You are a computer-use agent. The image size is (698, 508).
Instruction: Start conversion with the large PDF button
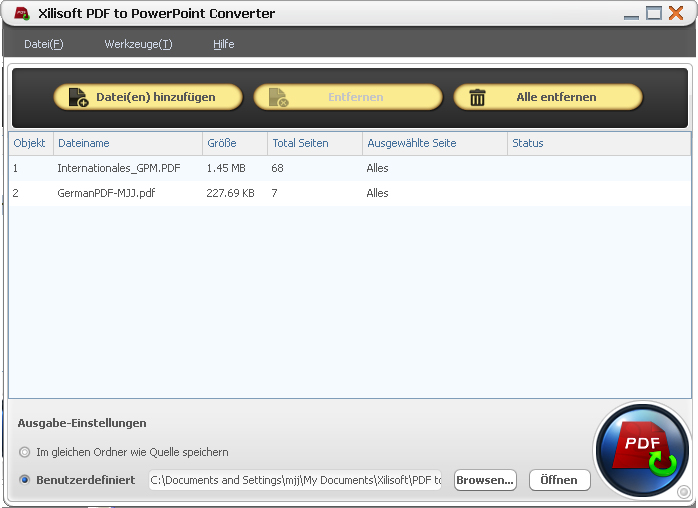[x=642, y=449]
